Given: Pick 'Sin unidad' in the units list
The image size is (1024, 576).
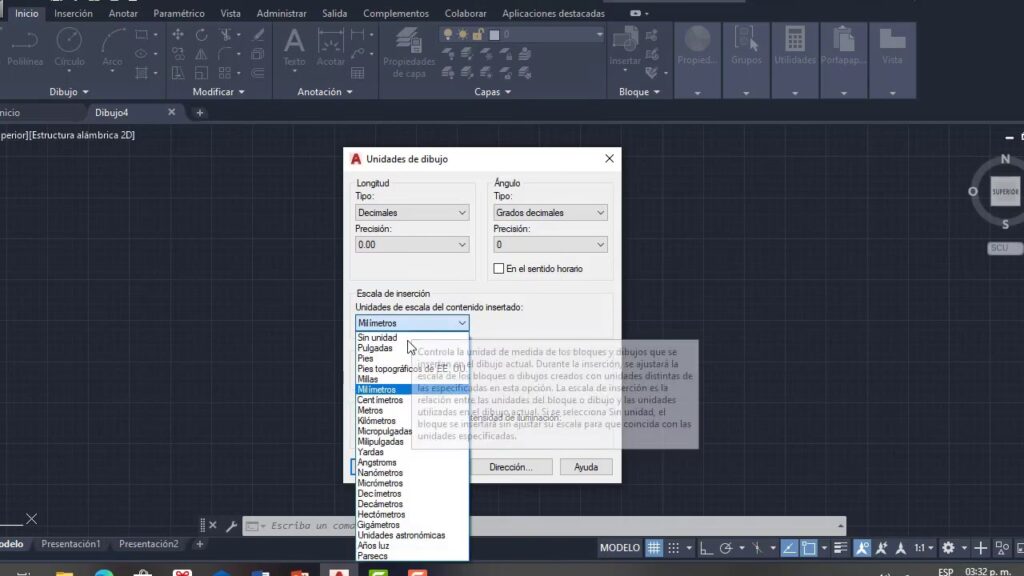Looking at the screenshot, I should (x=377, y=338).
